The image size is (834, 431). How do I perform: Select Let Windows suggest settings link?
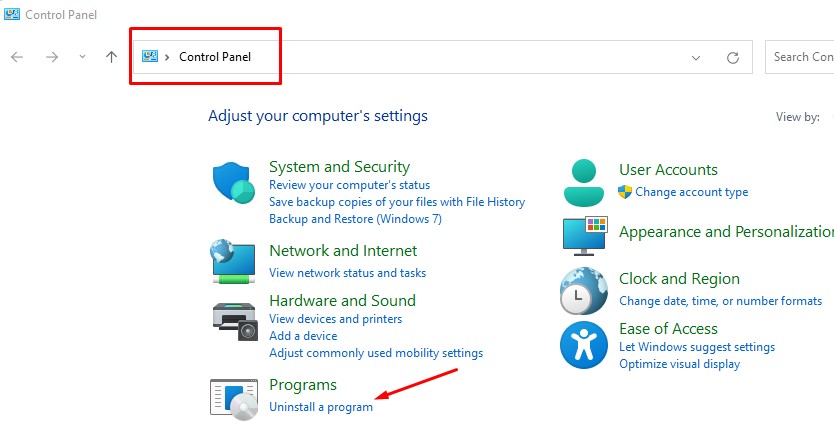[697, 347]
